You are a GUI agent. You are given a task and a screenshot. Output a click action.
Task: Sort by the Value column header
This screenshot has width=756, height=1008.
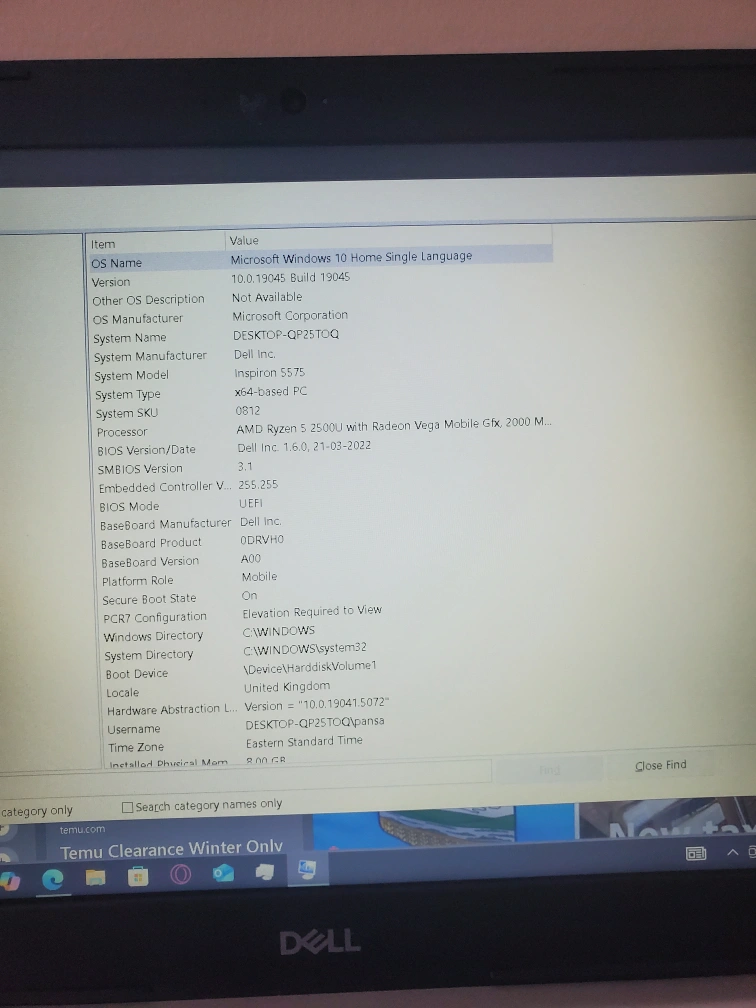click(388, 240)
